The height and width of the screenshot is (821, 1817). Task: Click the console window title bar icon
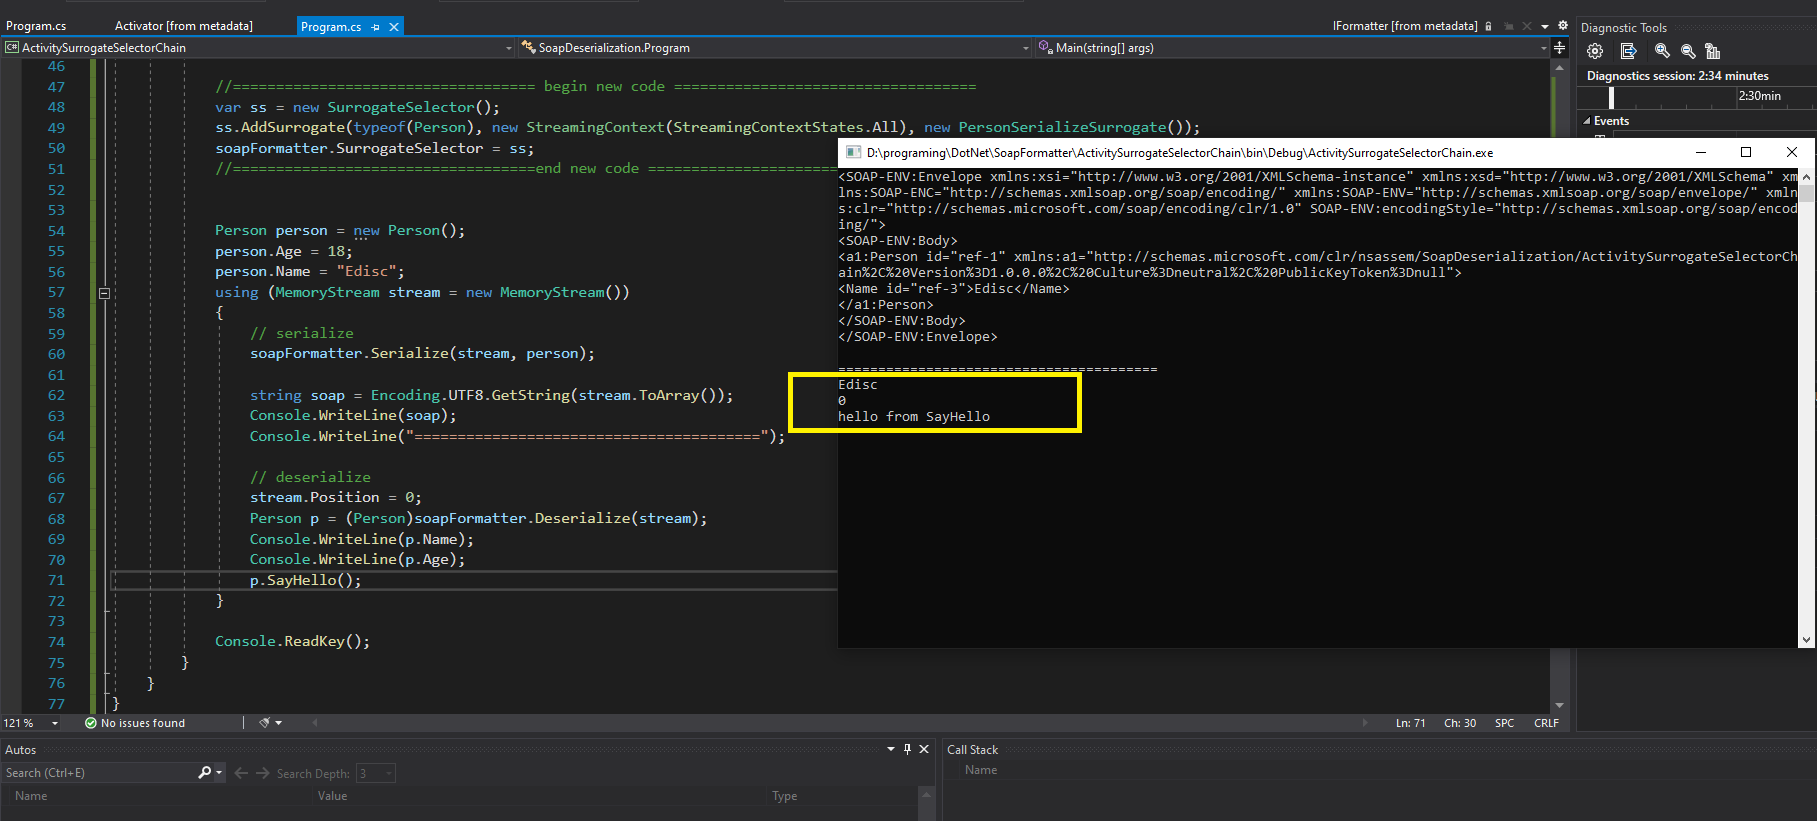(853, 152)
